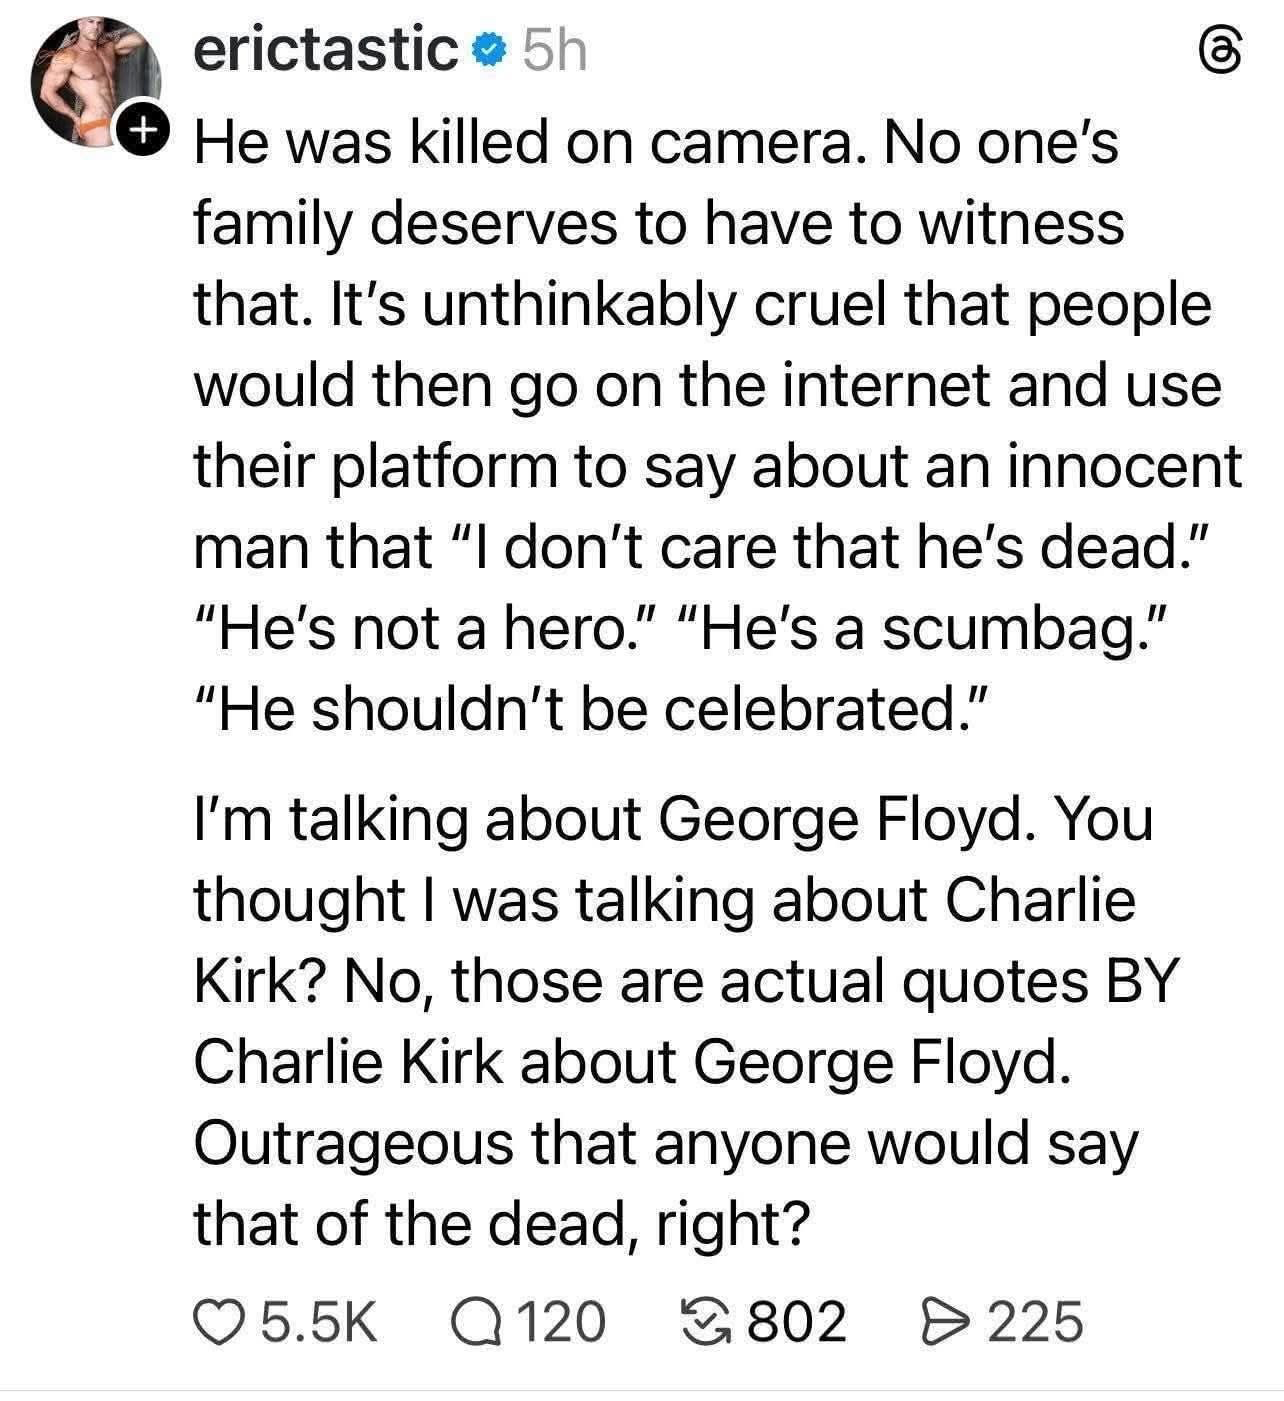Click the quoted text "He's a scumbag."

[x=921, y=627]
